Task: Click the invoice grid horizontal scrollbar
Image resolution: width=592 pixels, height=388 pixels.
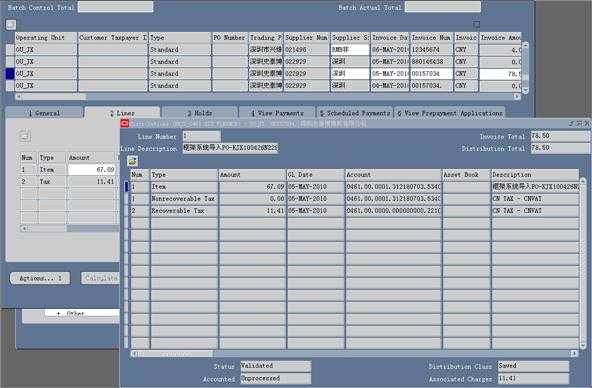Action: tap(268, 97)
